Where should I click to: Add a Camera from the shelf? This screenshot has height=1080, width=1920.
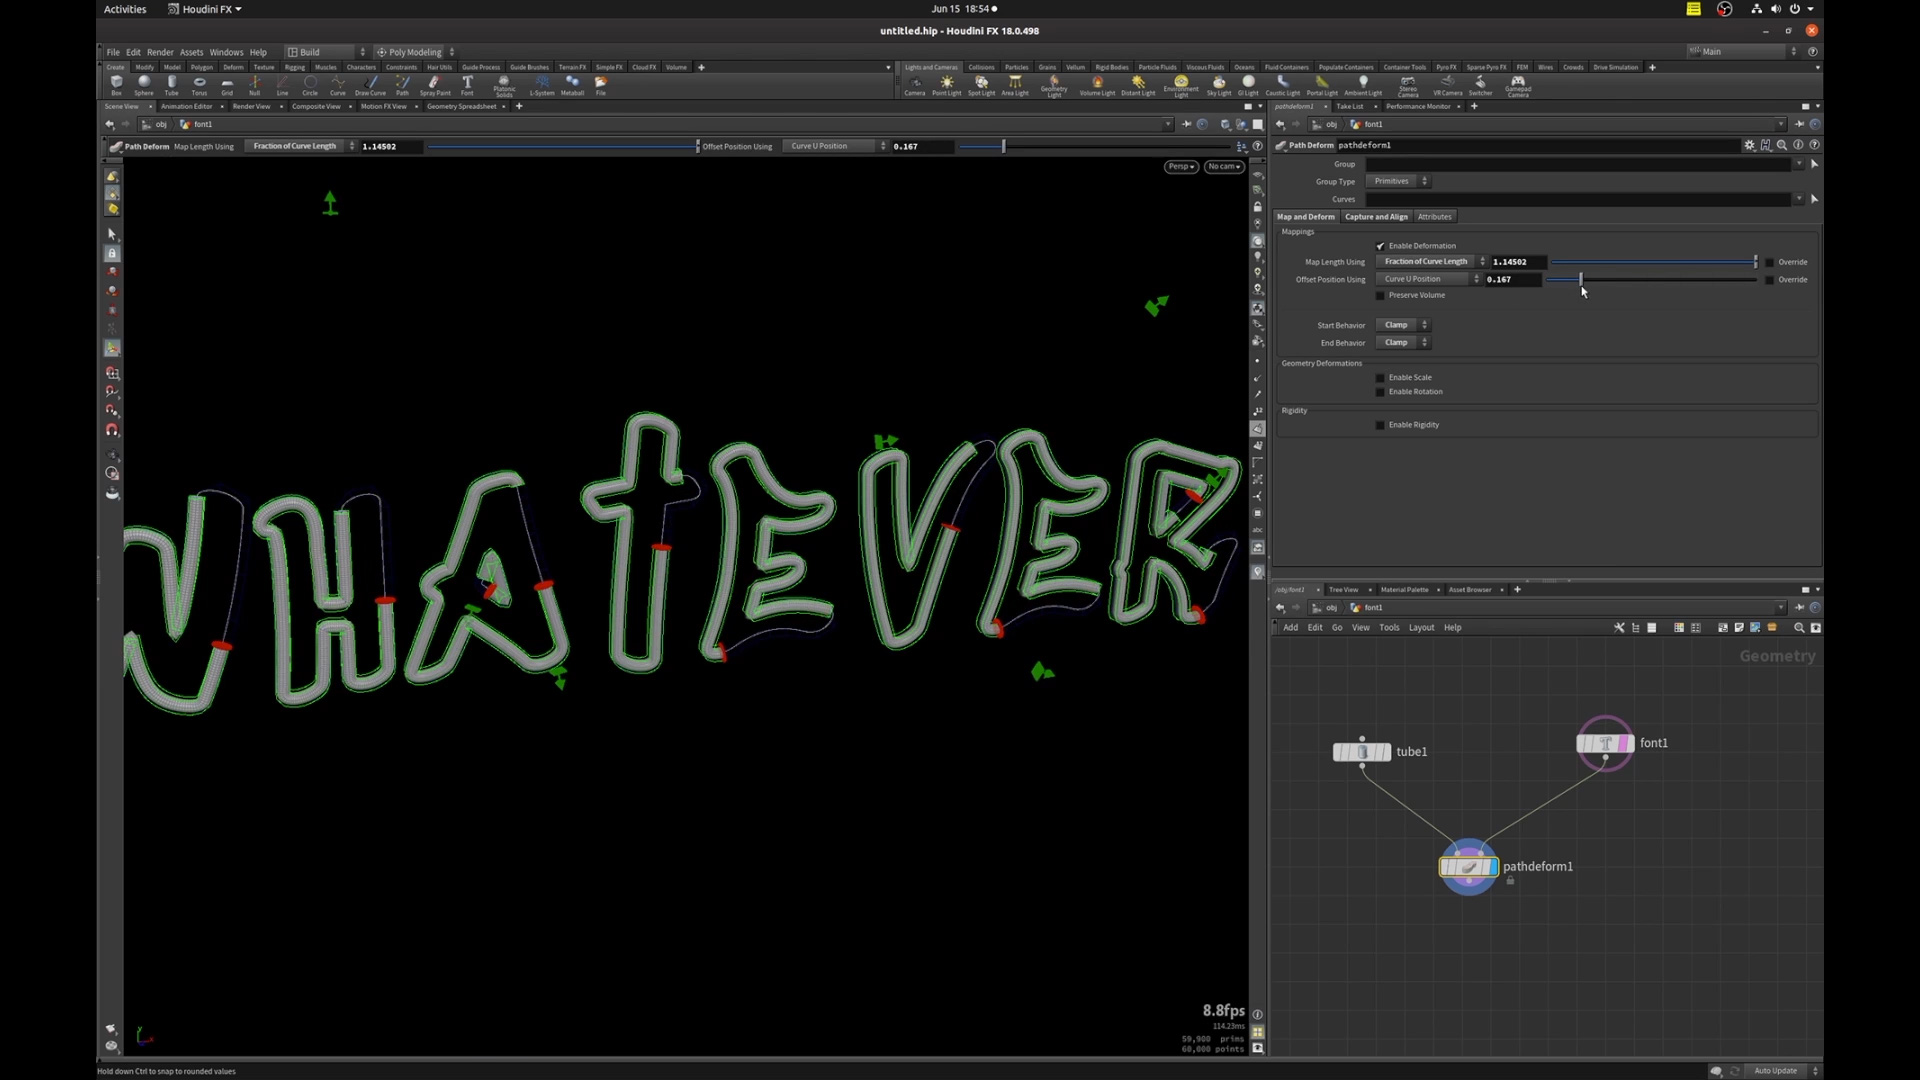coord(915,85)
